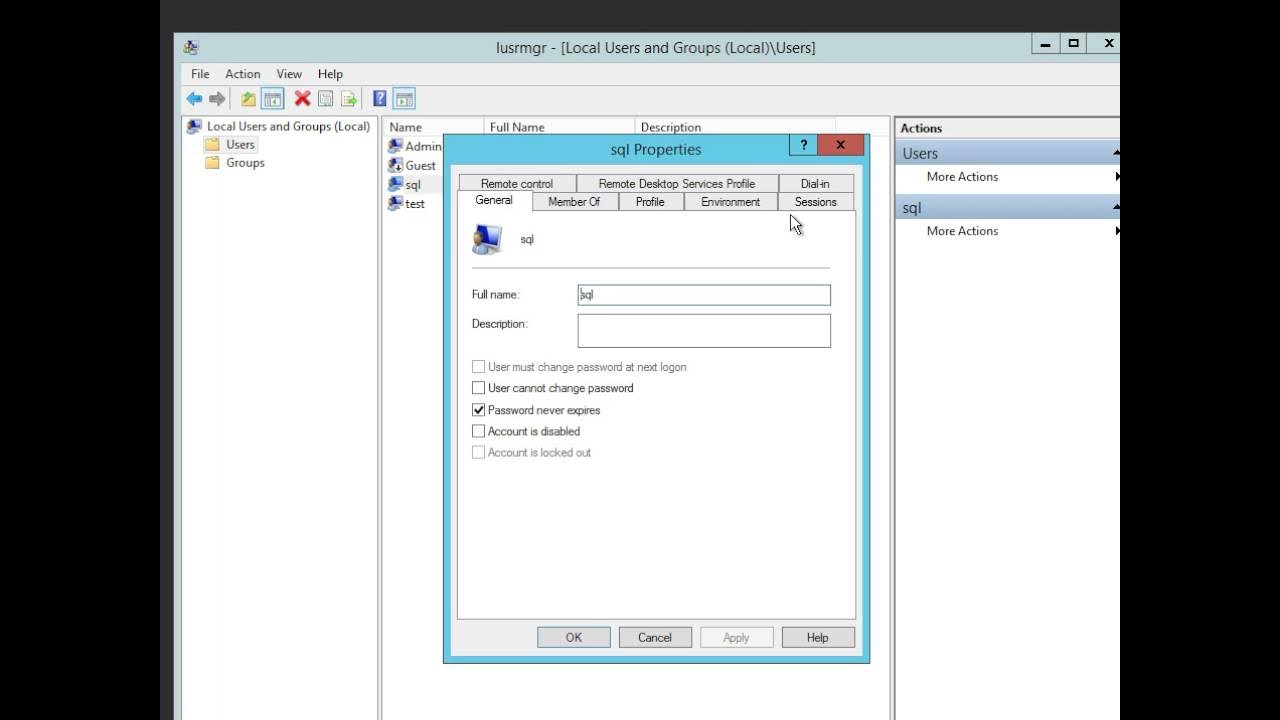Screen dimensions: 1280x720
Task: Click the Description text box
Action: [x=704, y=331]
